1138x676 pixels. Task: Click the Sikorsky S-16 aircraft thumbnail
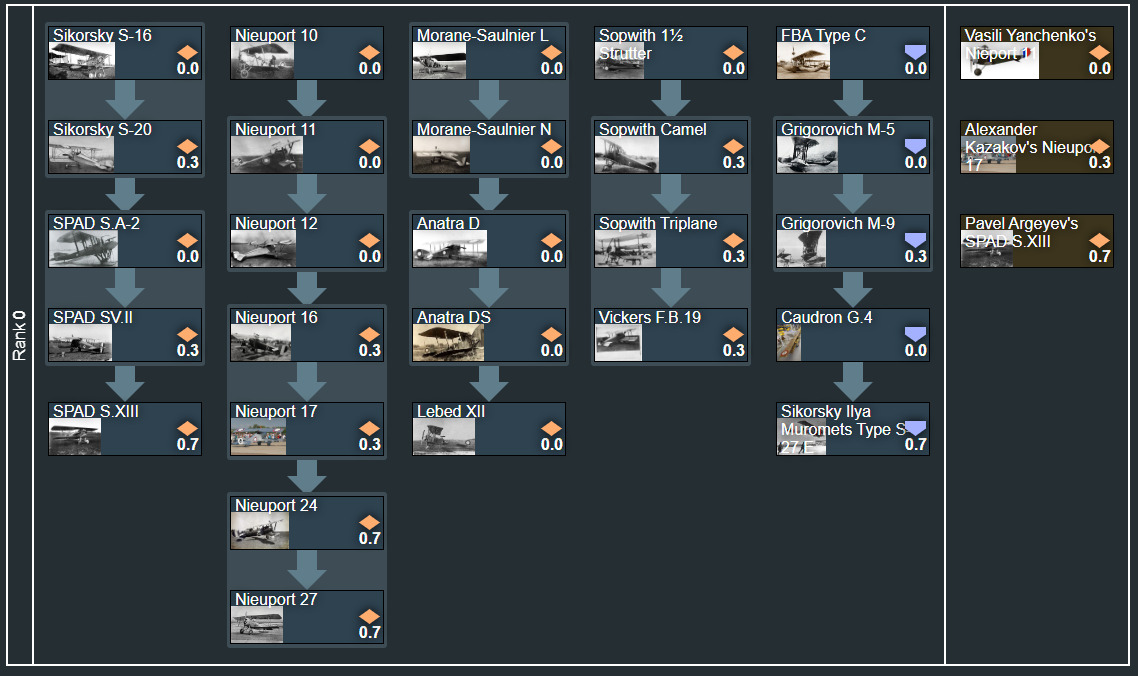tap(81, 61)
